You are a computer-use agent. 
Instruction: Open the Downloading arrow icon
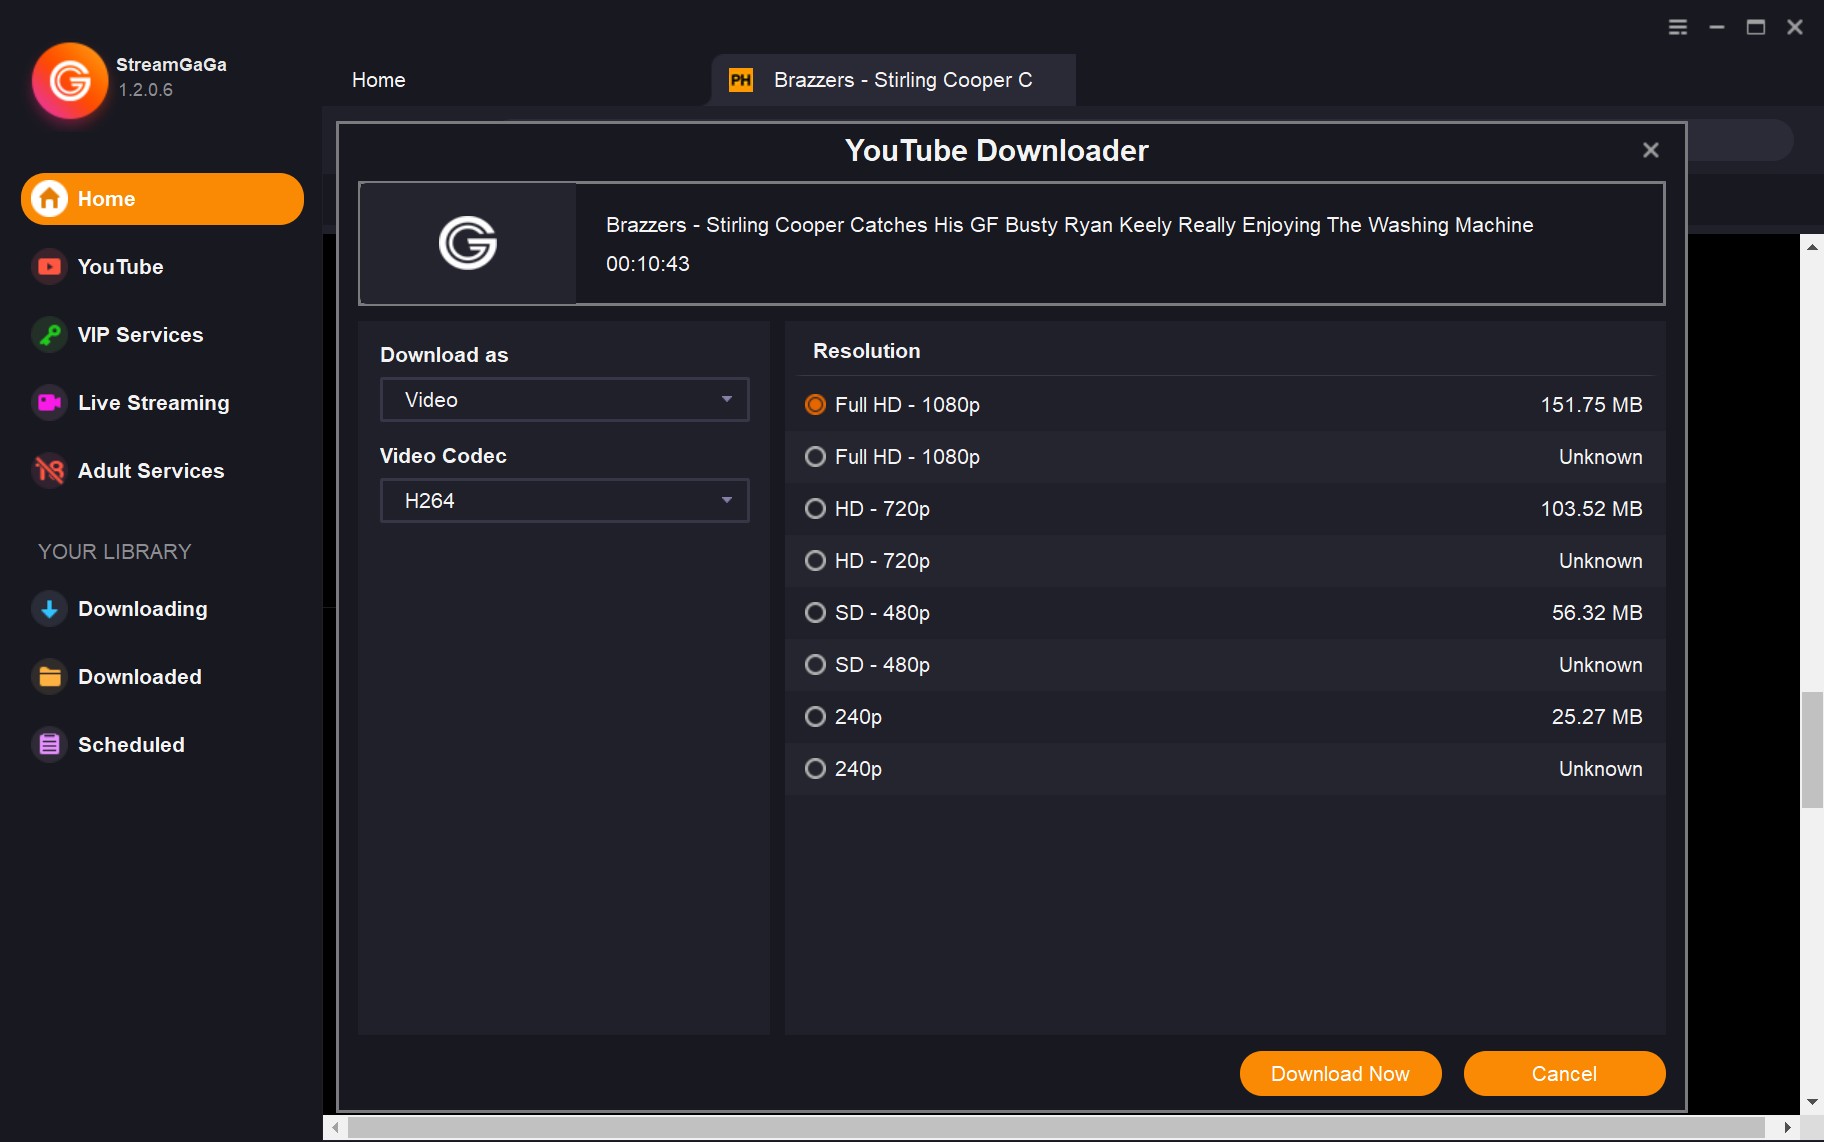pyautogui.click(x=49, y=609)
